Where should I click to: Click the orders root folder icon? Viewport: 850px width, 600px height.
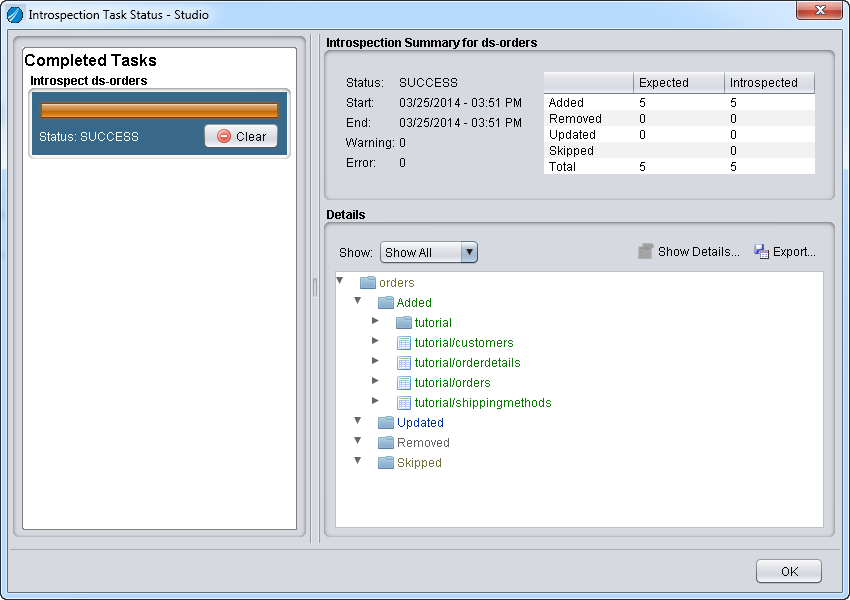coord(368,283)
